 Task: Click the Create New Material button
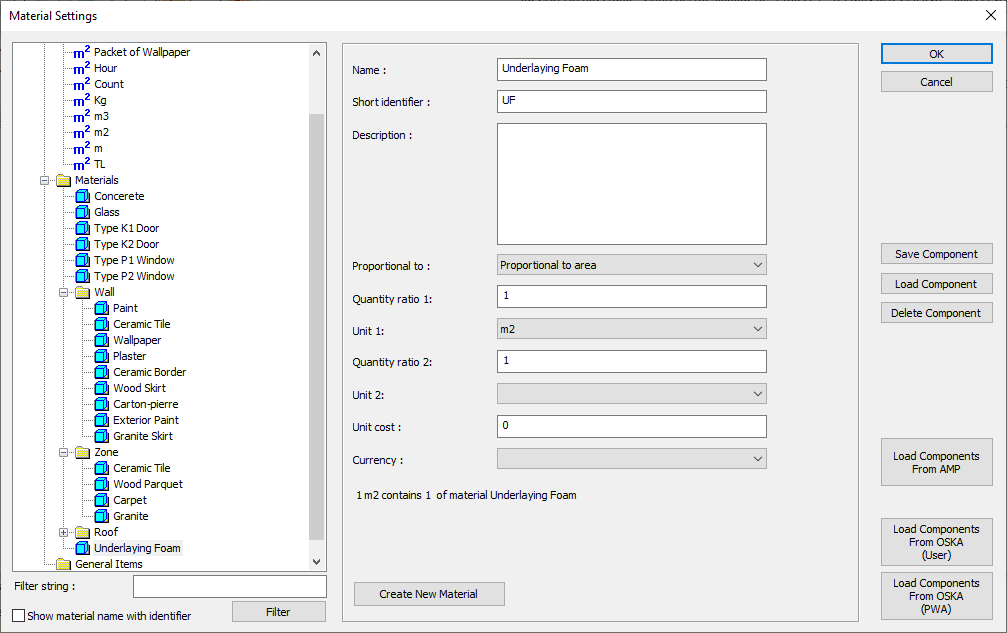coord(429,594)
